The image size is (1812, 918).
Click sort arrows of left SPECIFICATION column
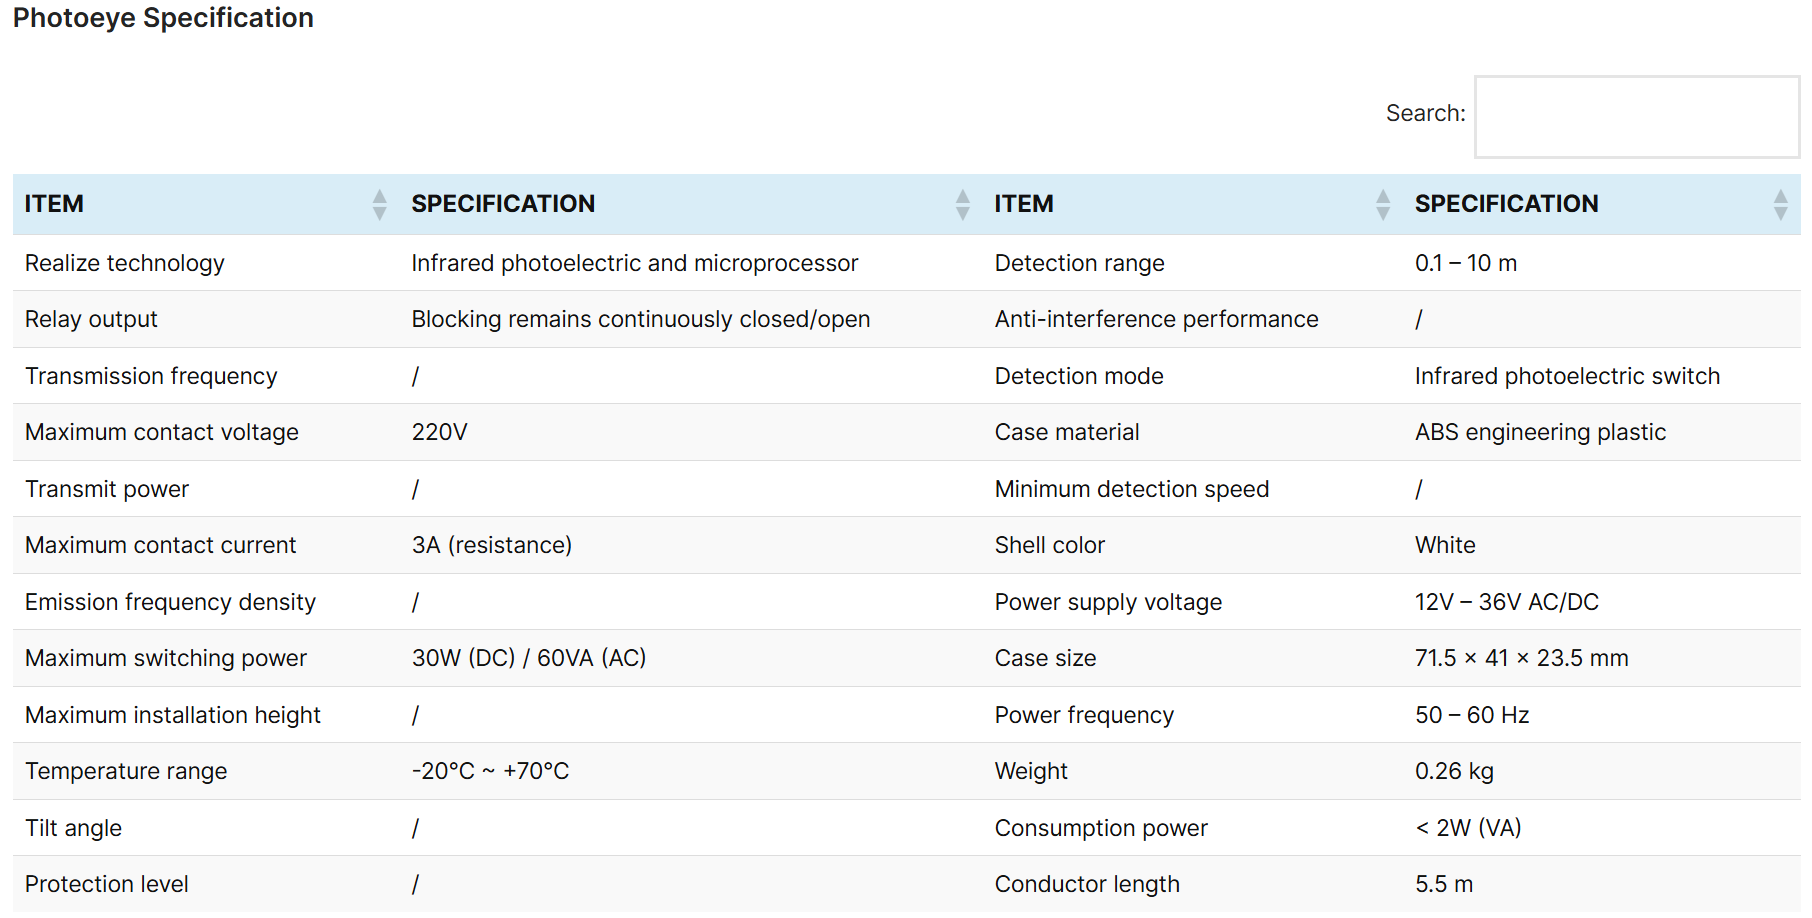[x=962, y=204]
